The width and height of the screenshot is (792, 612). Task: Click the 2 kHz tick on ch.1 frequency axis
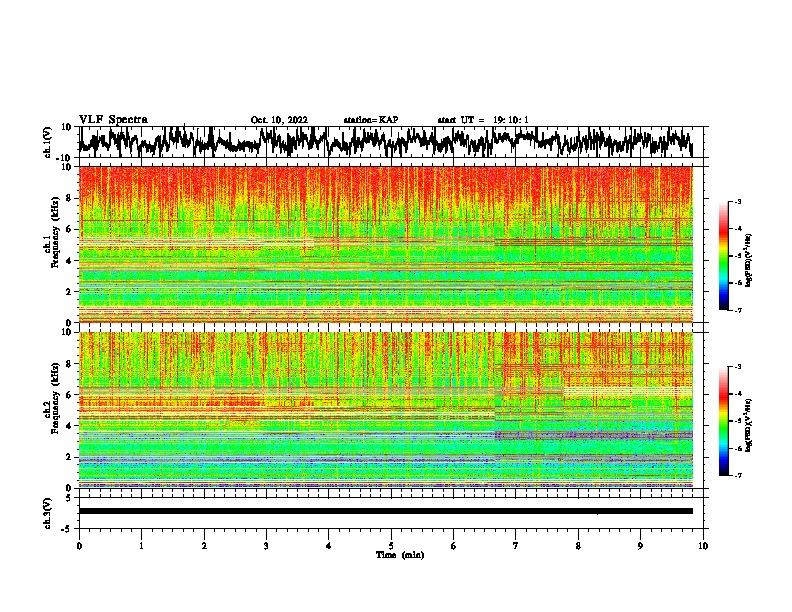(x=69, y=292)
